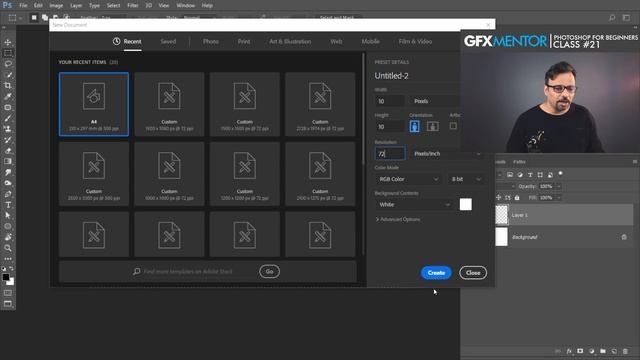Toggle lock position in Layers panel
Viewport: 640px width, 360px height.
pos(499,198)
